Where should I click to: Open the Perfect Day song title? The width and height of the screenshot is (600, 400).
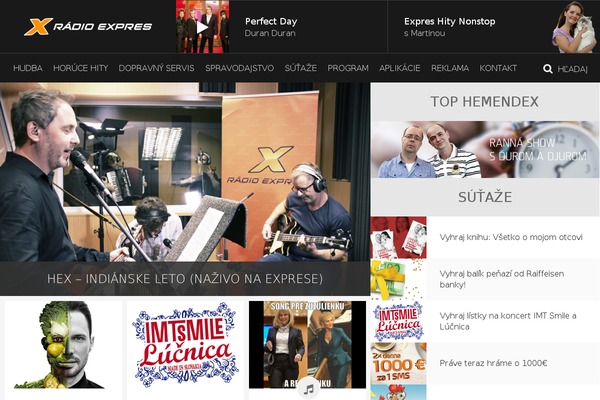(x=271, y=21)
